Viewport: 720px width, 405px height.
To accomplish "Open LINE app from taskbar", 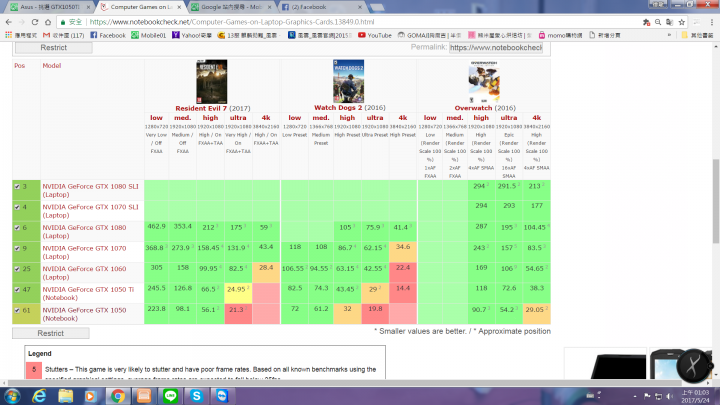I will click(170, 396).
